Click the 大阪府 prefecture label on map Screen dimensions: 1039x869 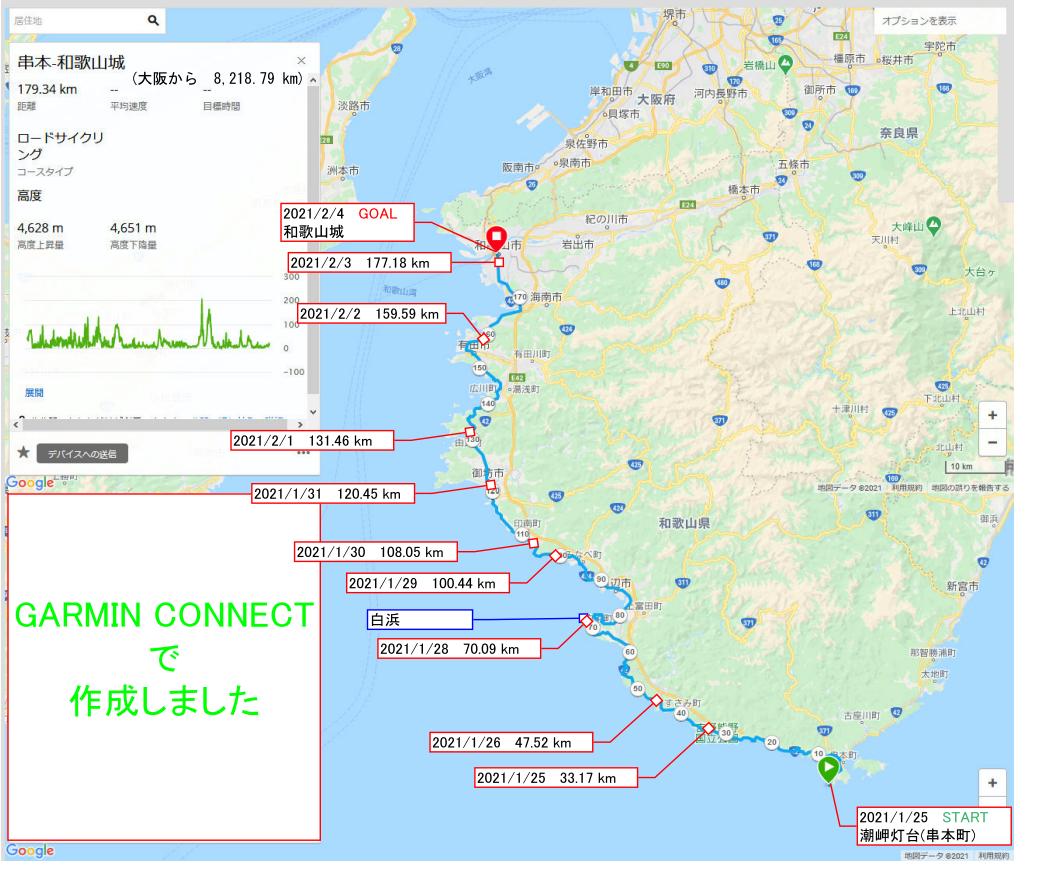[x=656, y=99]
